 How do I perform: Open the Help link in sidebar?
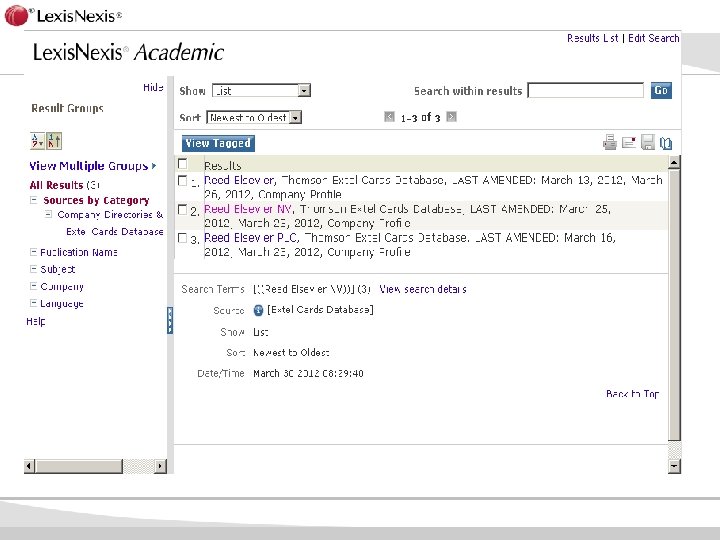36,321
